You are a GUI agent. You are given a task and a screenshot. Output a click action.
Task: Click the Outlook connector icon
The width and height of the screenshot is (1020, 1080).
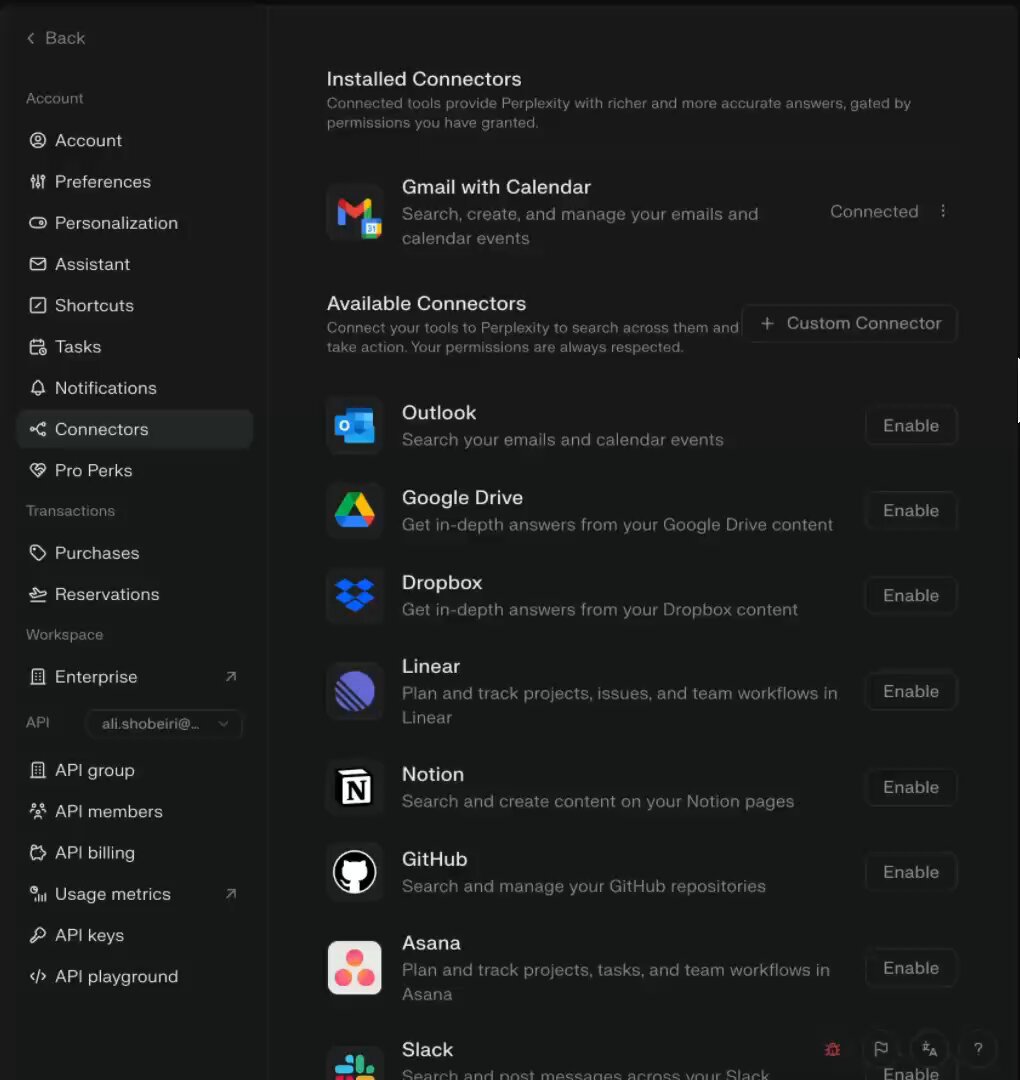(355, 426)
